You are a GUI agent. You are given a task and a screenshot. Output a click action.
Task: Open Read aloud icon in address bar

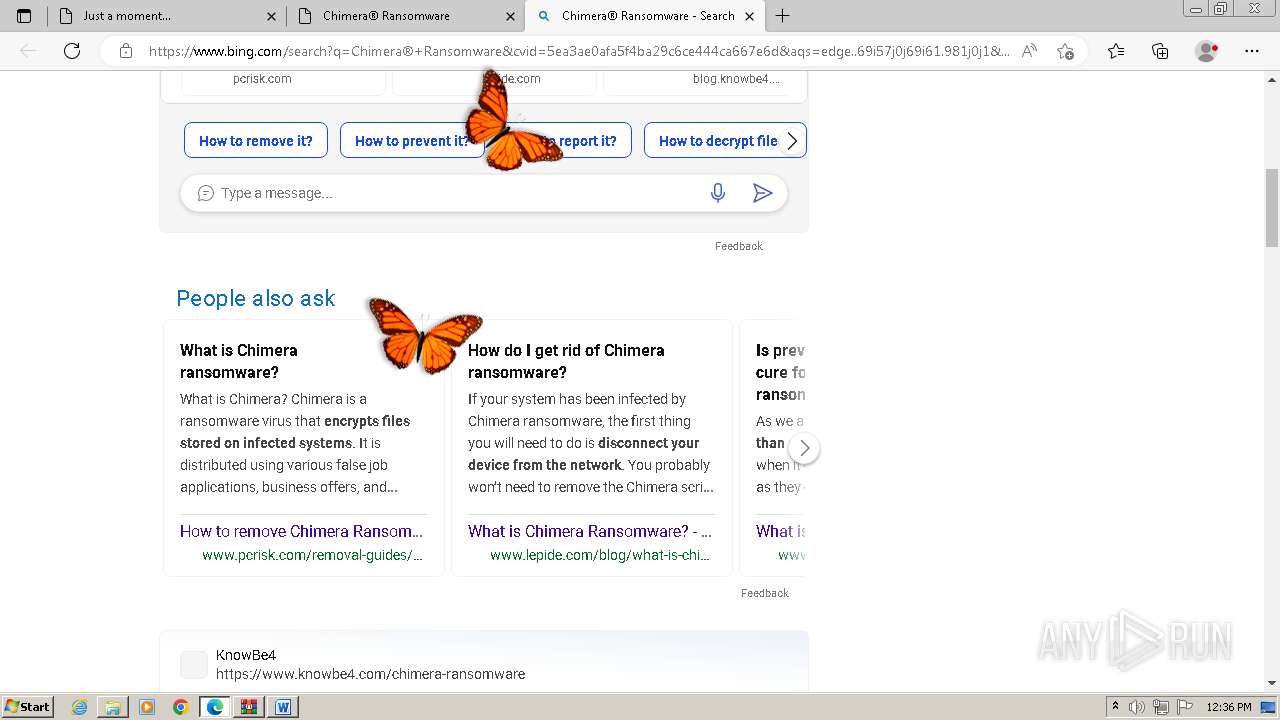click(1029, 51)
